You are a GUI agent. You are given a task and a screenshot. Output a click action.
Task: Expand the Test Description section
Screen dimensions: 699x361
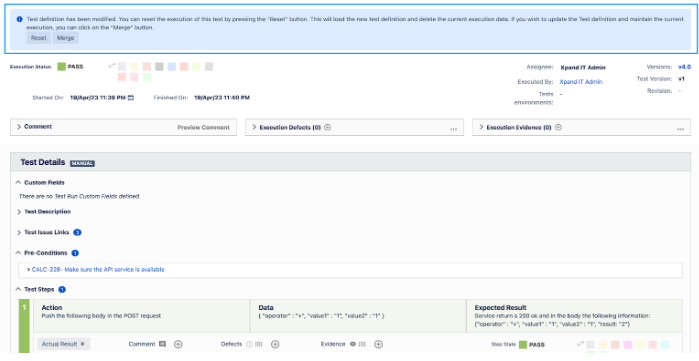[19, 212]
